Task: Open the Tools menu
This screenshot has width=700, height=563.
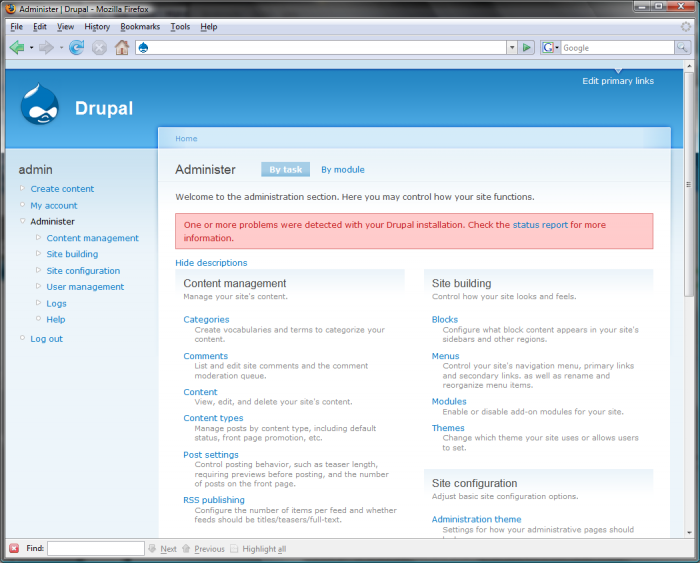Action: click(x=180, y=27)
